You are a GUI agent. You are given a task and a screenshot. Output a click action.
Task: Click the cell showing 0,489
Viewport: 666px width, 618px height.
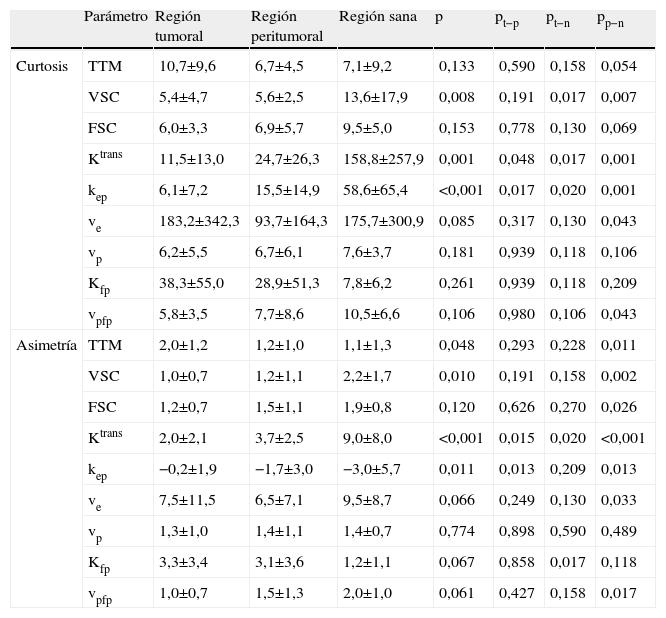point(617,532)
